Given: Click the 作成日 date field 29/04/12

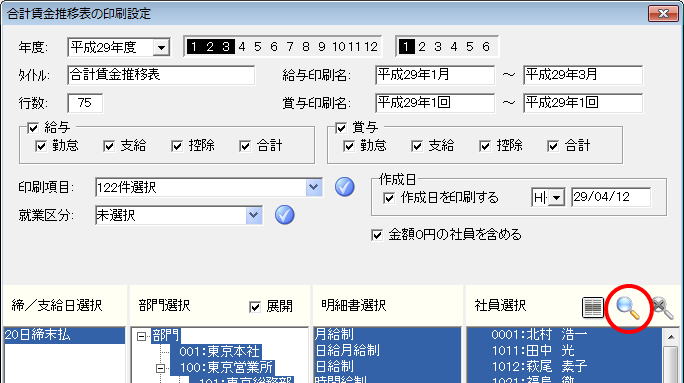Looking at the screenshot, I should (x=611, y=197).
